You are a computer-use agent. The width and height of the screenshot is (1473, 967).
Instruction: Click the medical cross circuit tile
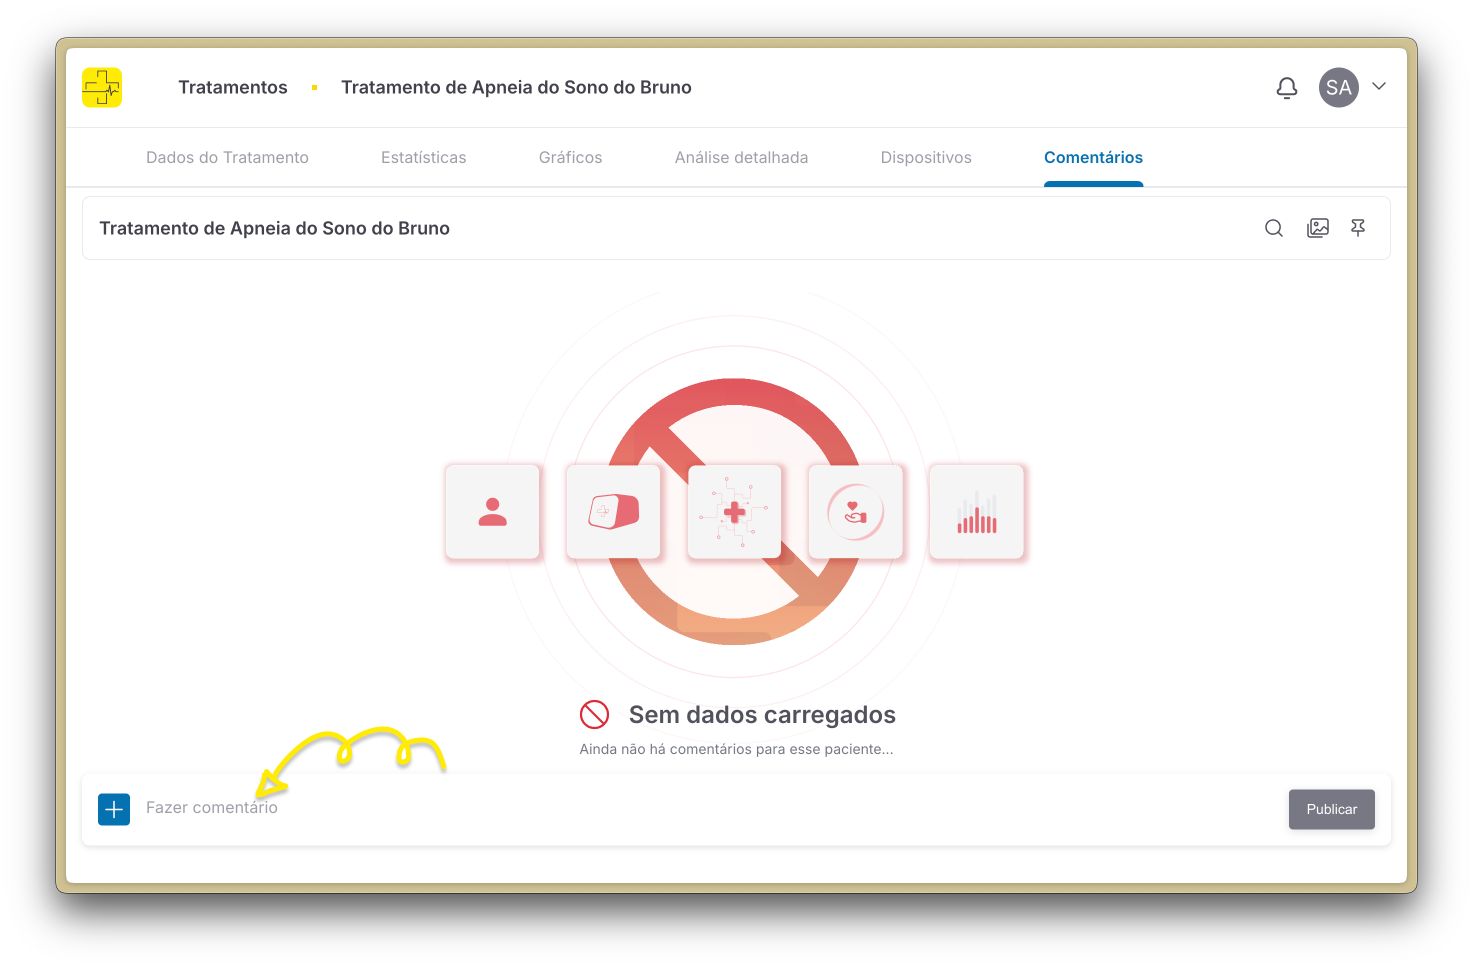[734, 512]
